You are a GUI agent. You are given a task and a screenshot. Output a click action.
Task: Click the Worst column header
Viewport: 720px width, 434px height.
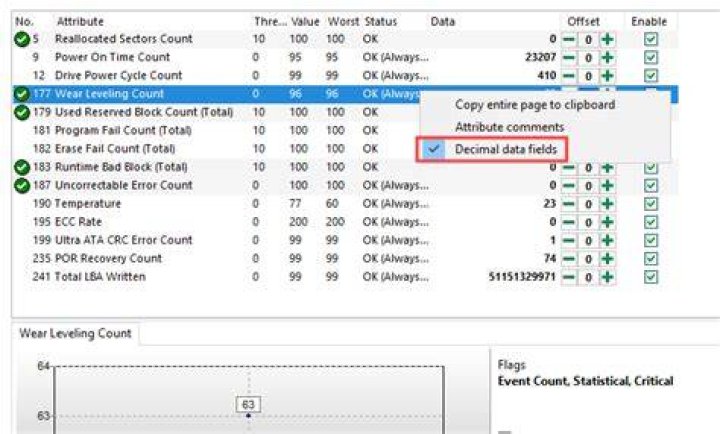343,22
